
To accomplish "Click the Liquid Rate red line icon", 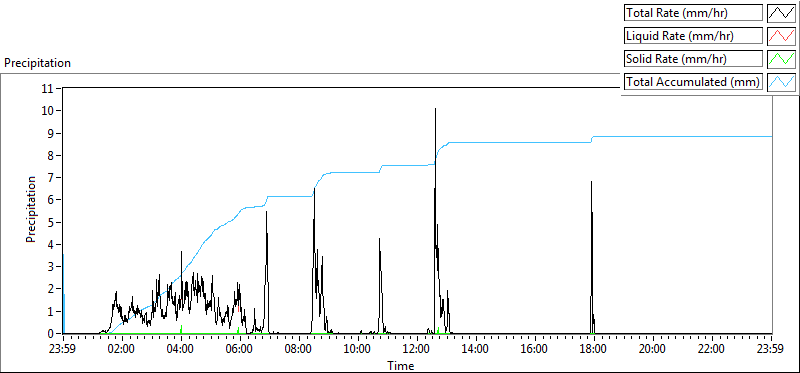I will point(782,36).
